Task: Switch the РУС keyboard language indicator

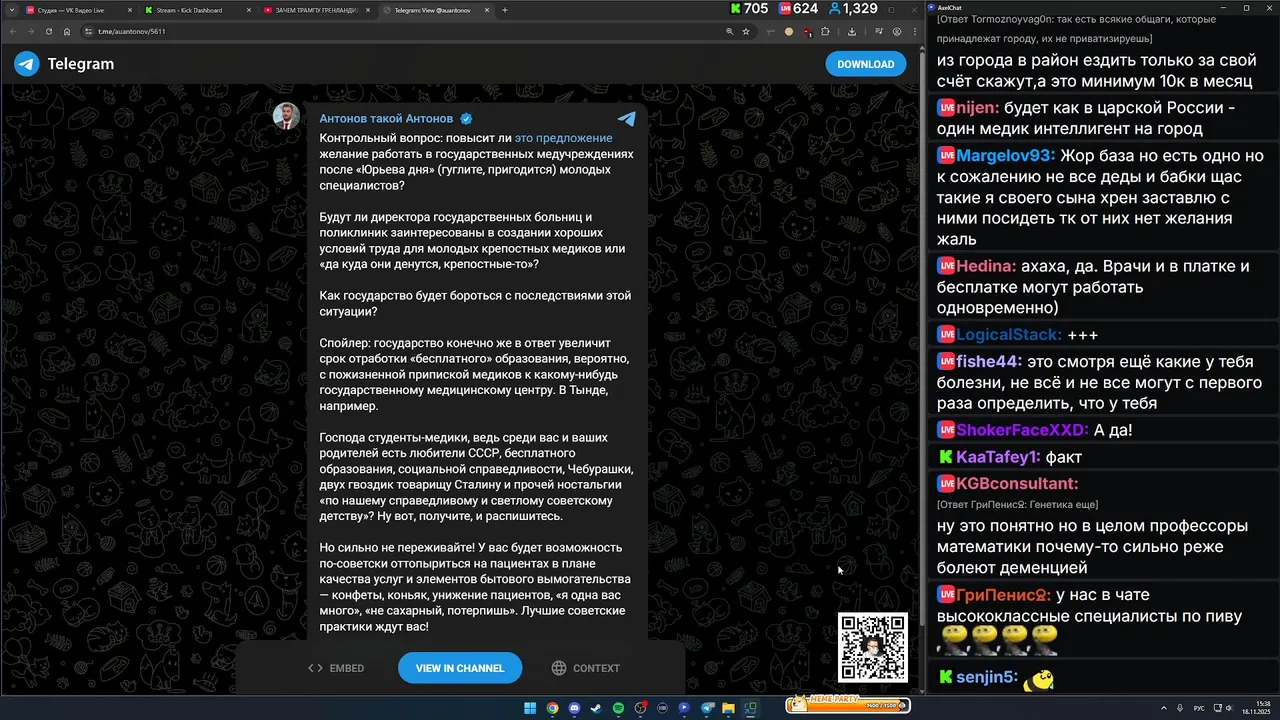Action: (1199, 708)
